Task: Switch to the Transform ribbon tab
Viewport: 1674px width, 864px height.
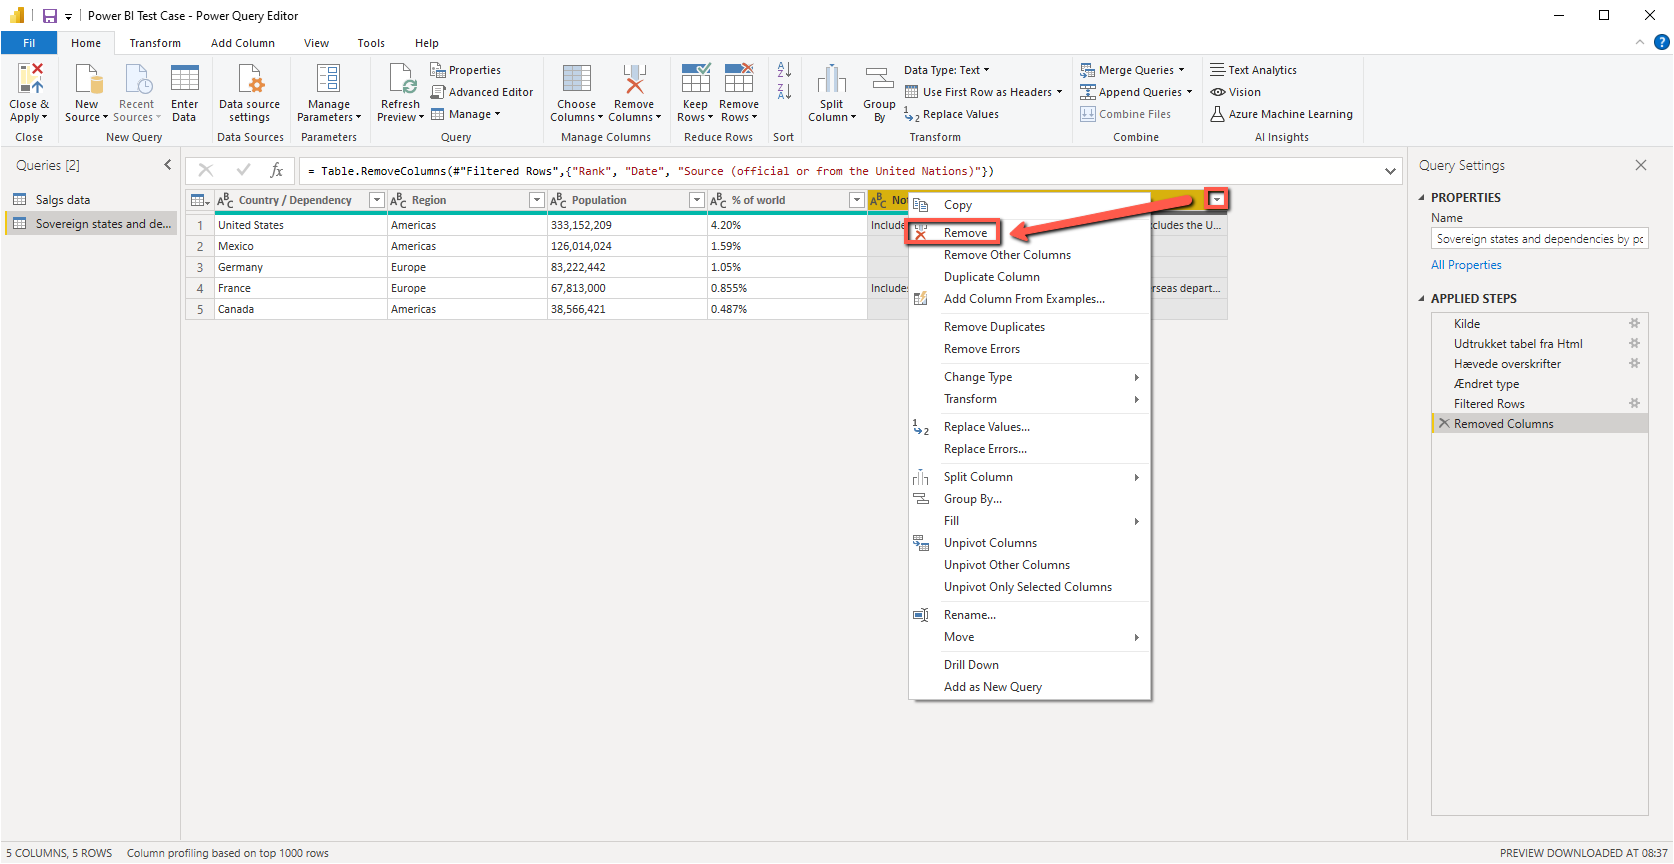Action: point(155,43)
